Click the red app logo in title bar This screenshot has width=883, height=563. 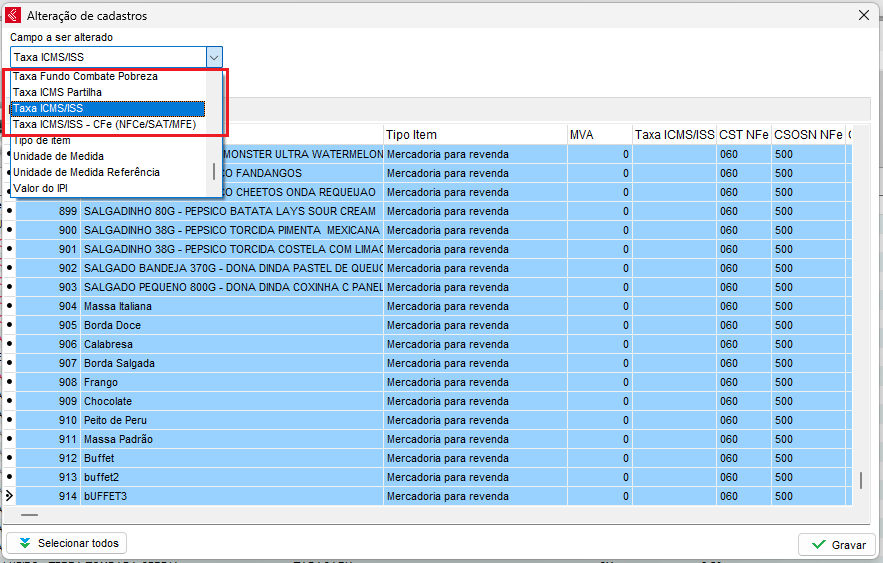click(x=13, y=14)
